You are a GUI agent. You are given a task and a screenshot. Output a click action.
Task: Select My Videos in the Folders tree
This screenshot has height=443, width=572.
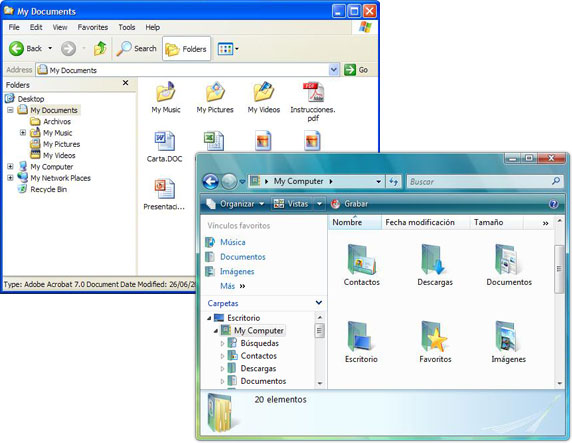(59, 155)
